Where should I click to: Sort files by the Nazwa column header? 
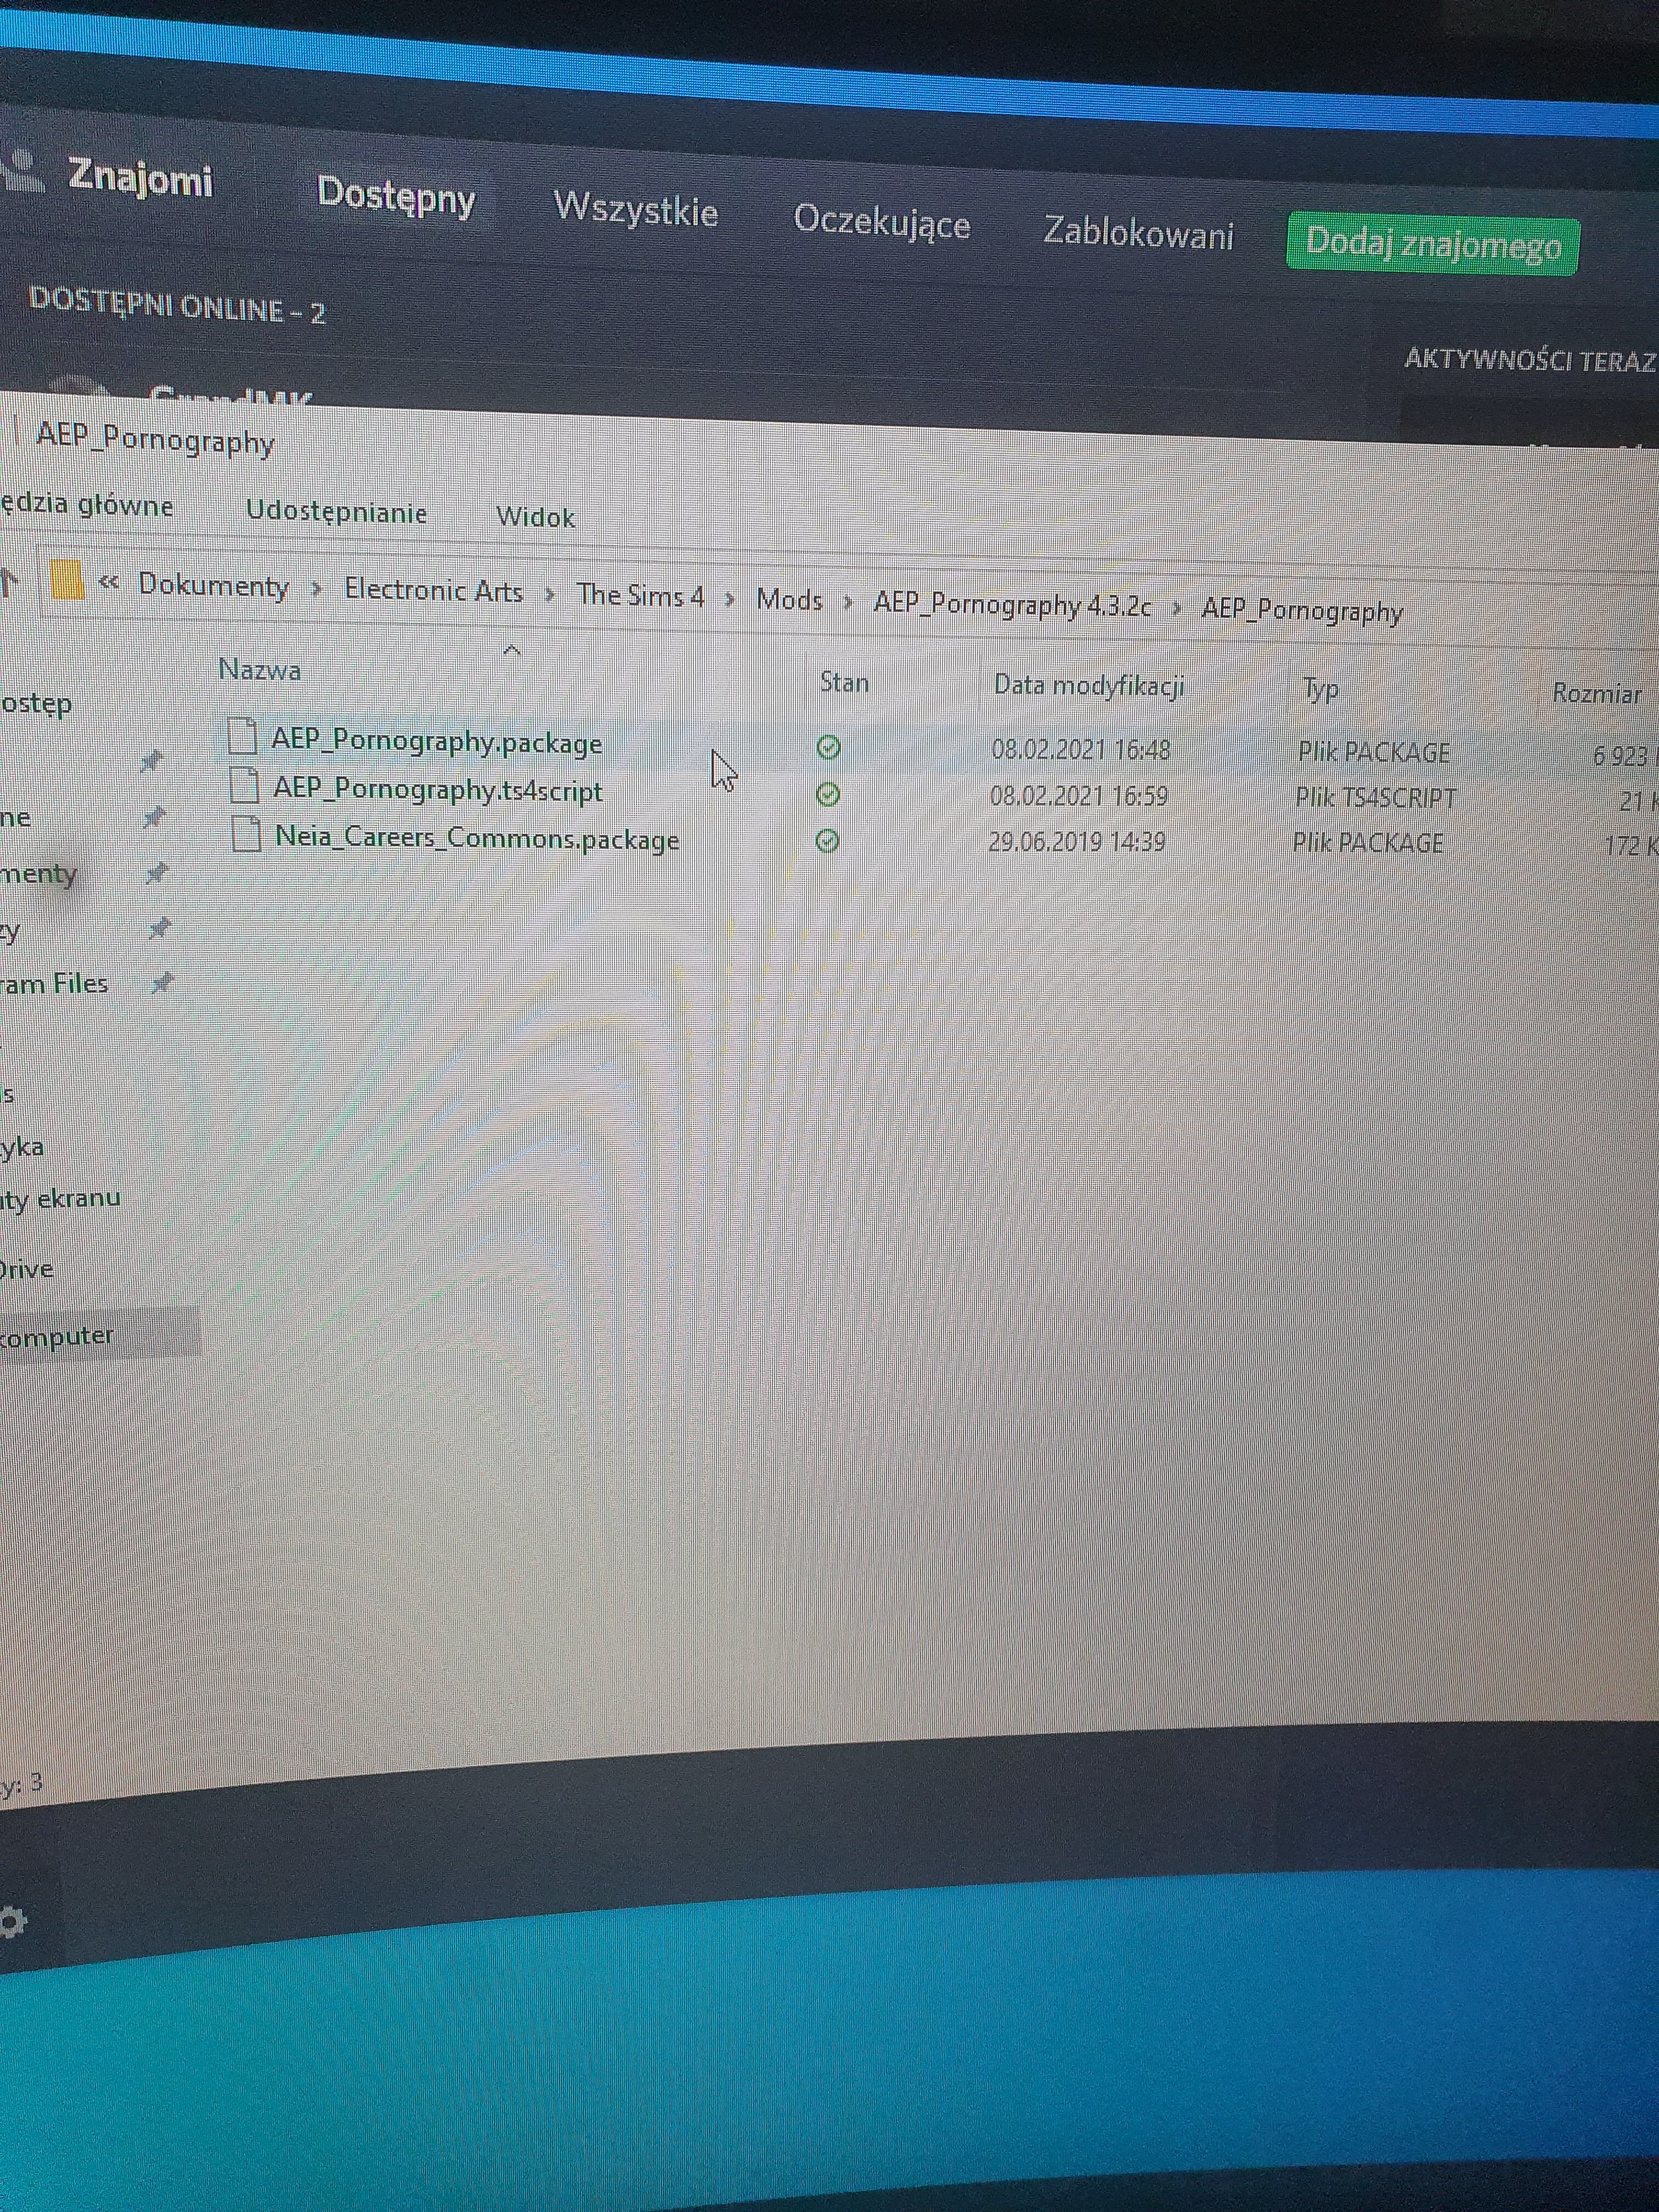click(260, 669)
